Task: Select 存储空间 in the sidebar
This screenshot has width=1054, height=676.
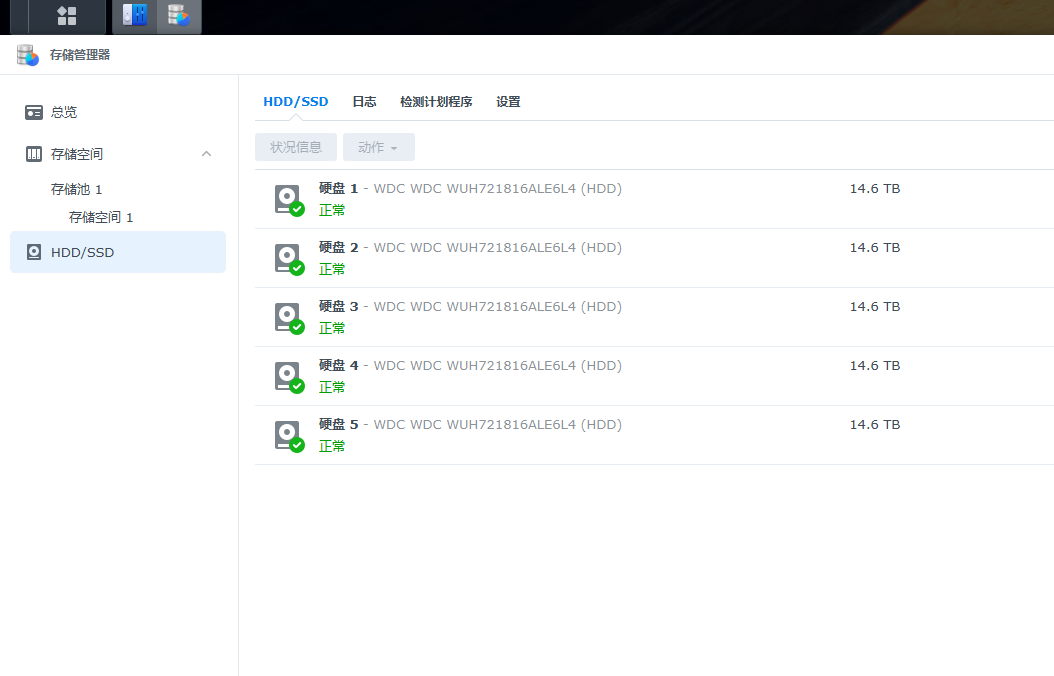Action: point(77,154)
